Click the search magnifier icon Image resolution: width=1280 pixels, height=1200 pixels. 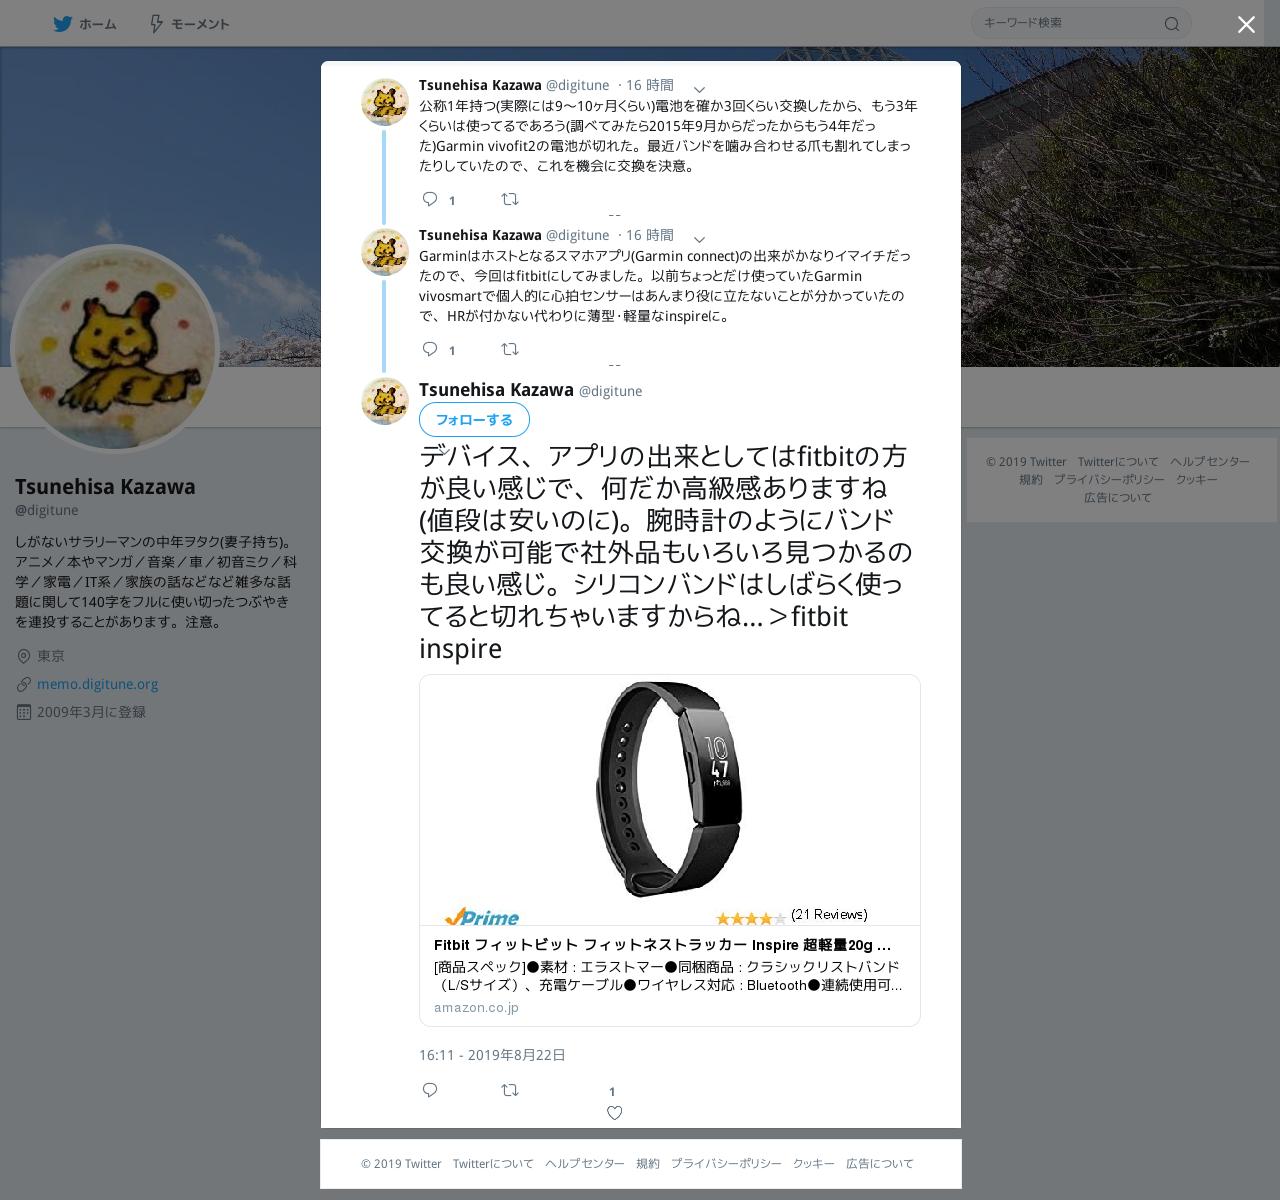click(x=1172, y=24)
